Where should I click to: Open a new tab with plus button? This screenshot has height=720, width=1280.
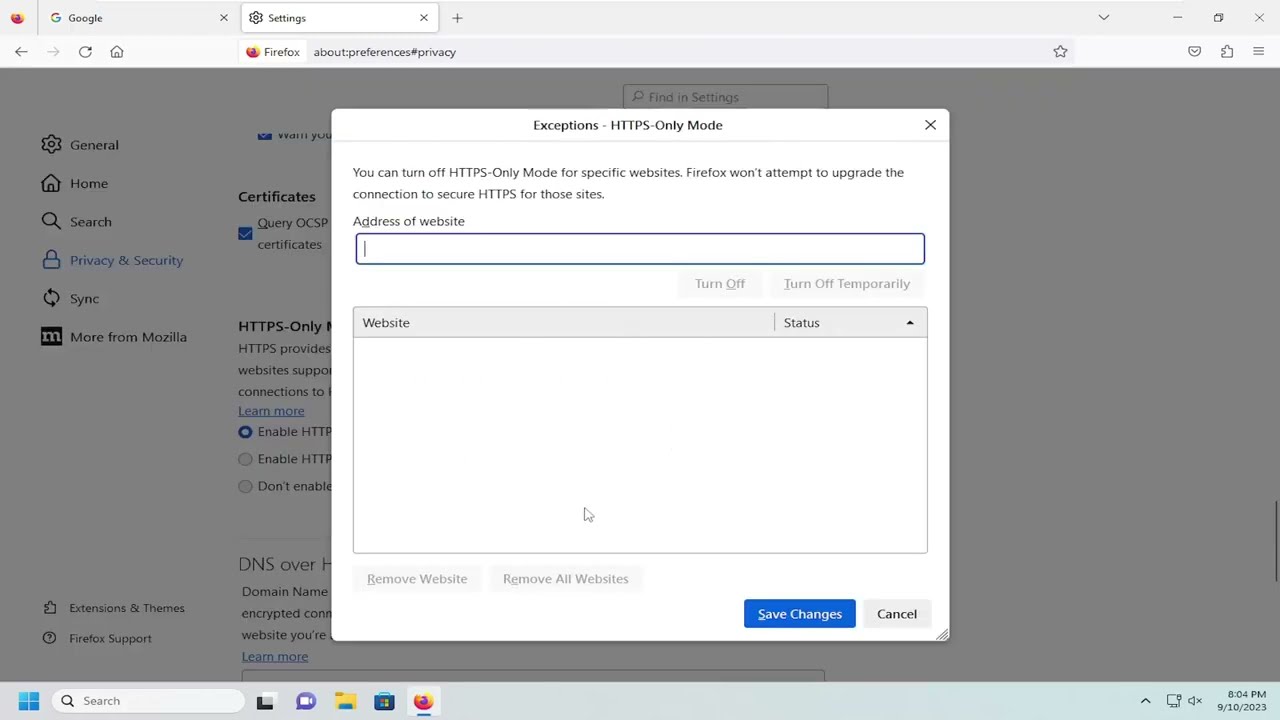pos(457,18)
